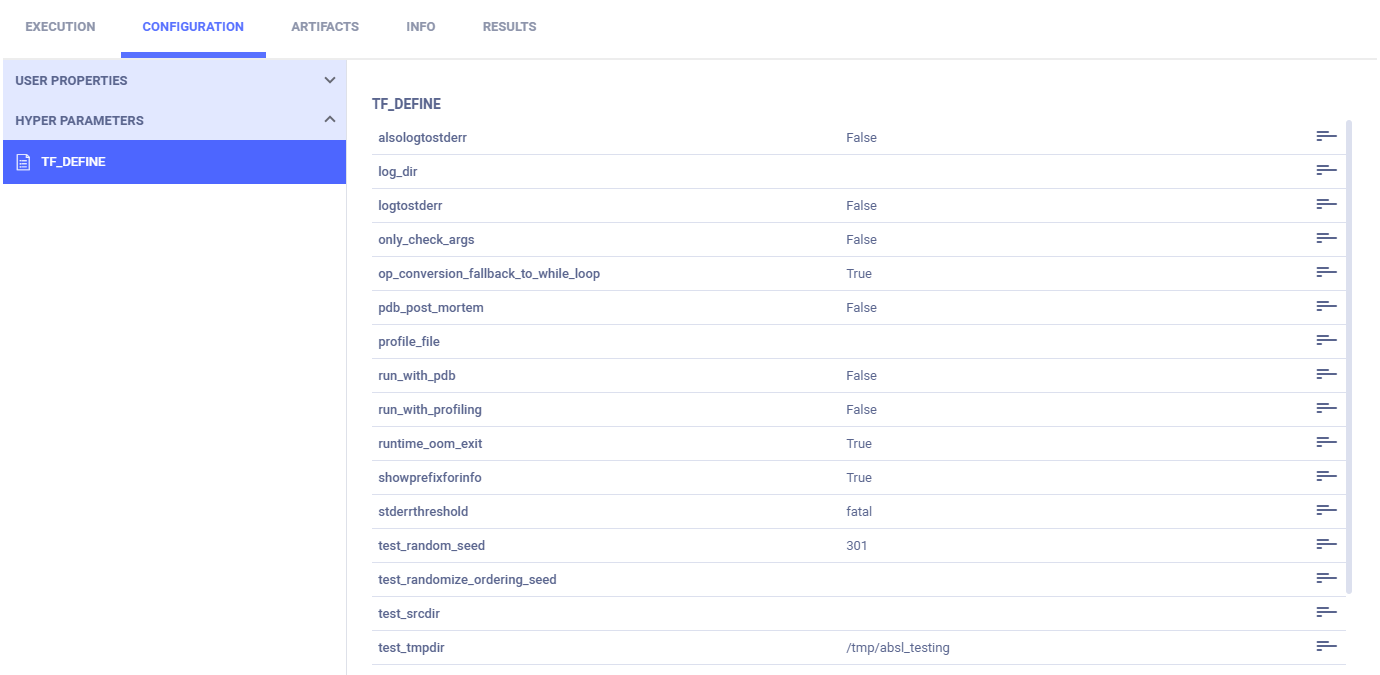Click the User Properties section header
The image size is (1380, 675).
point(72,80)
